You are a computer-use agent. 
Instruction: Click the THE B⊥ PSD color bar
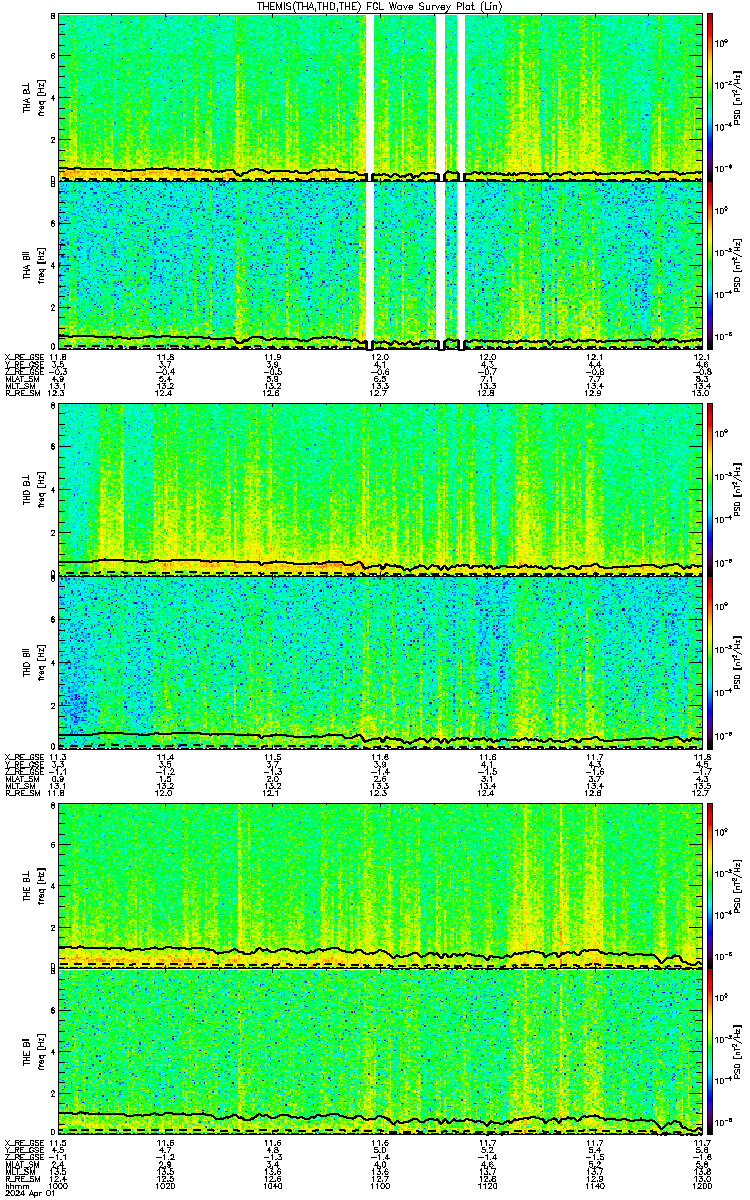(710, 884)
